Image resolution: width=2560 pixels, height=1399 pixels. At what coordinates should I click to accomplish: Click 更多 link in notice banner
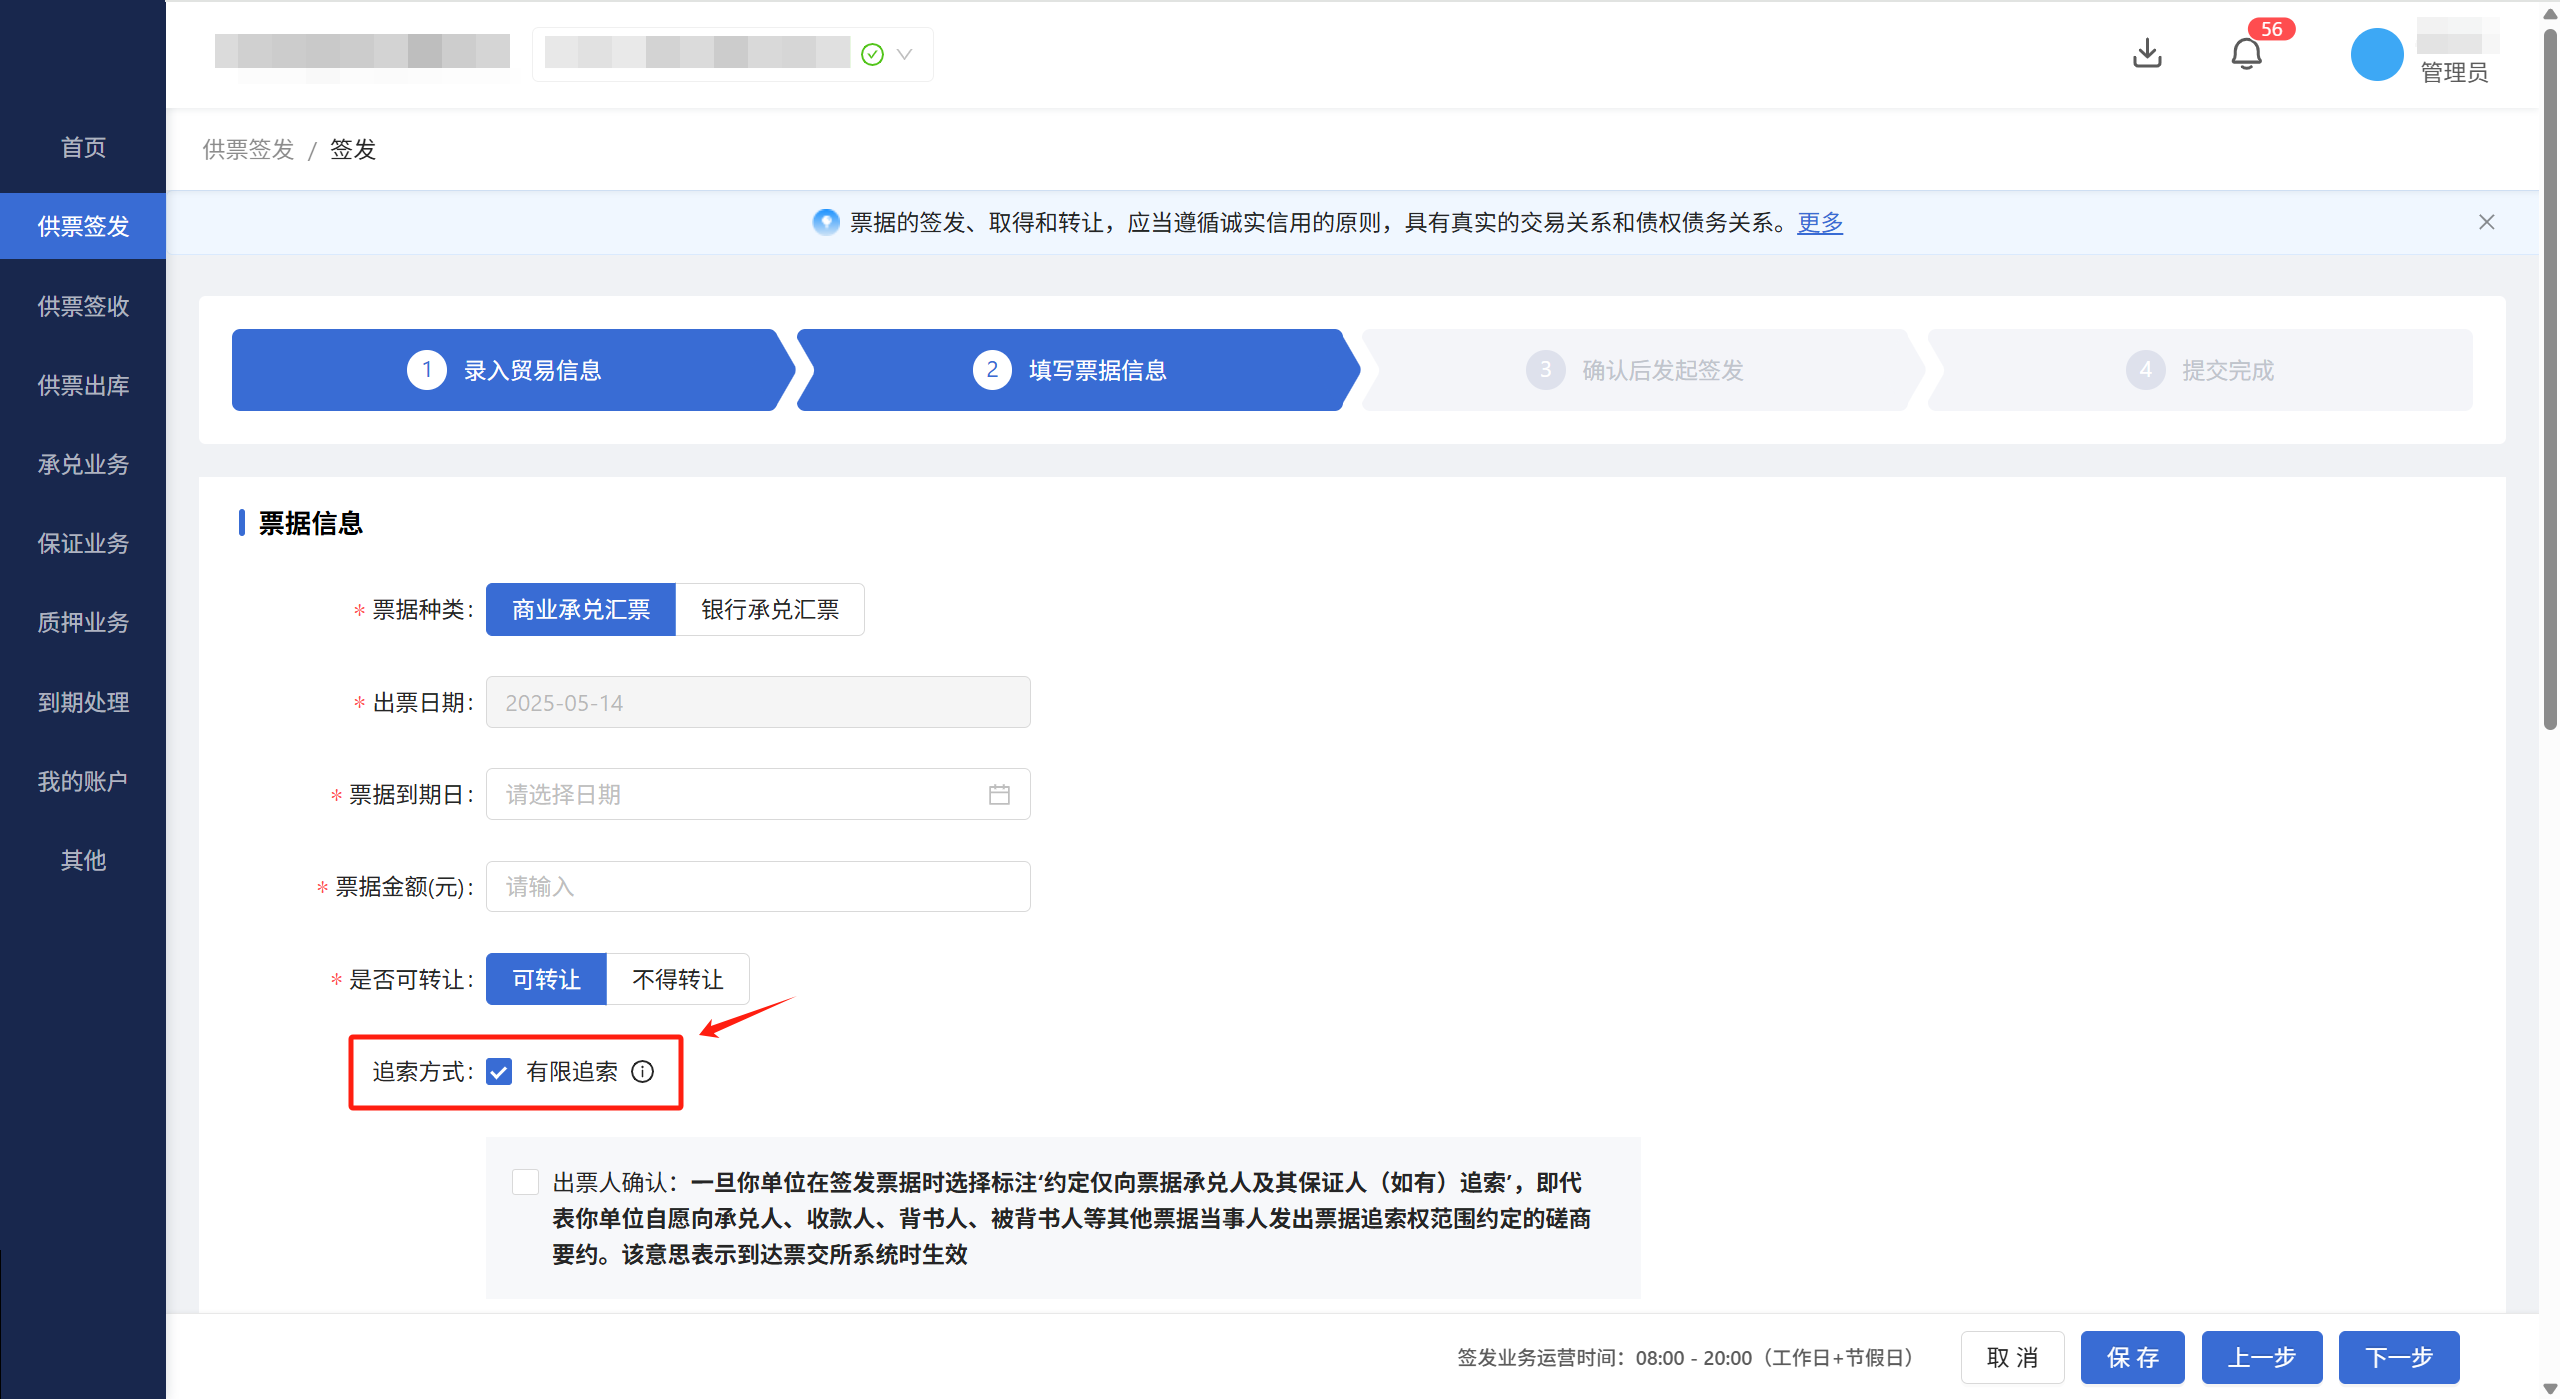click(x=1820, y=222)
